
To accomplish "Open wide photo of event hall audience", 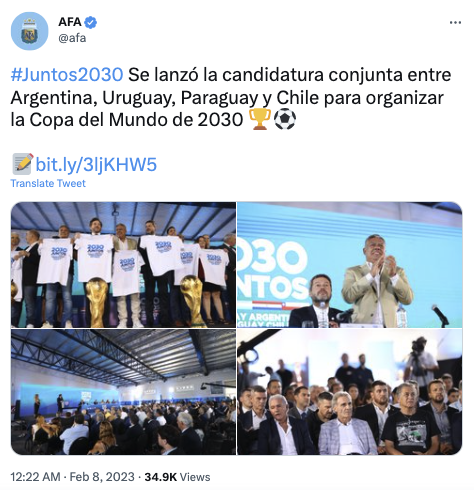I will coord(123,392).
